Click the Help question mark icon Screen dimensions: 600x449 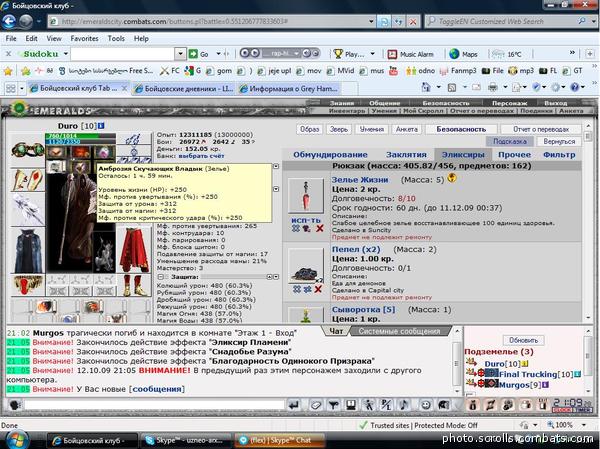pyautogui.click(x=575, y=88)
